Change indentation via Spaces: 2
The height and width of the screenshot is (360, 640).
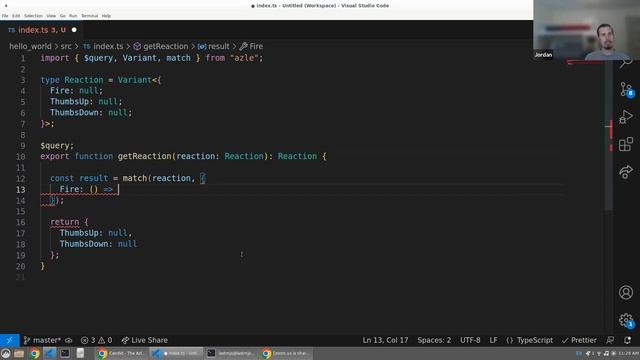tap(434, 340)
